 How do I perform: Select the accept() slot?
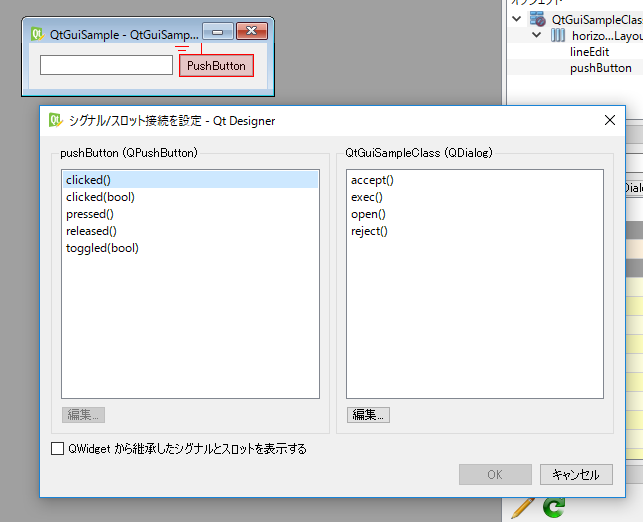click(474, 180)
